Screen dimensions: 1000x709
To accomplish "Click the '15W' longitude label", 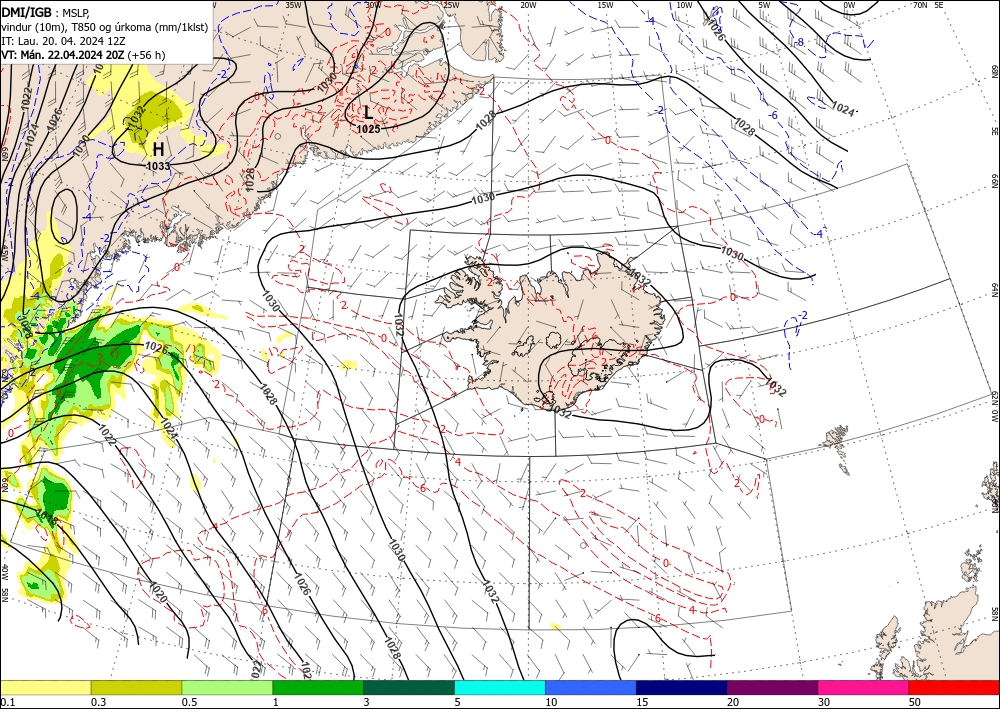I will pyautogui.click(x=606, y=4).
